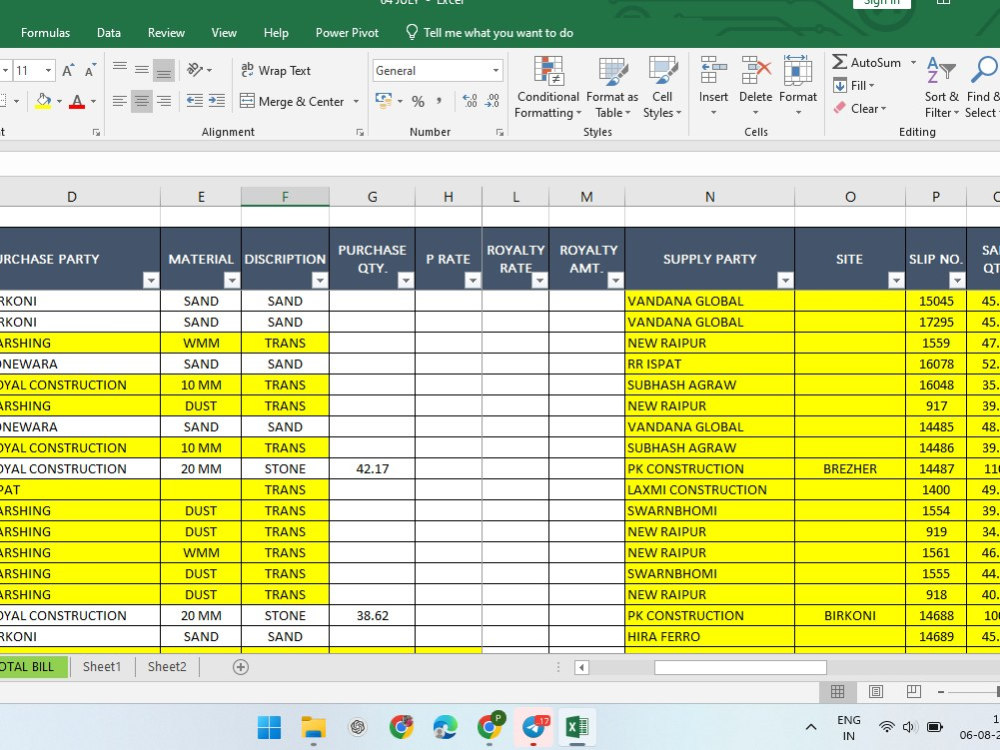Click Merge & Center button
The width and height of the screenshot is (1000, 750).
click(x=292, y=101)
